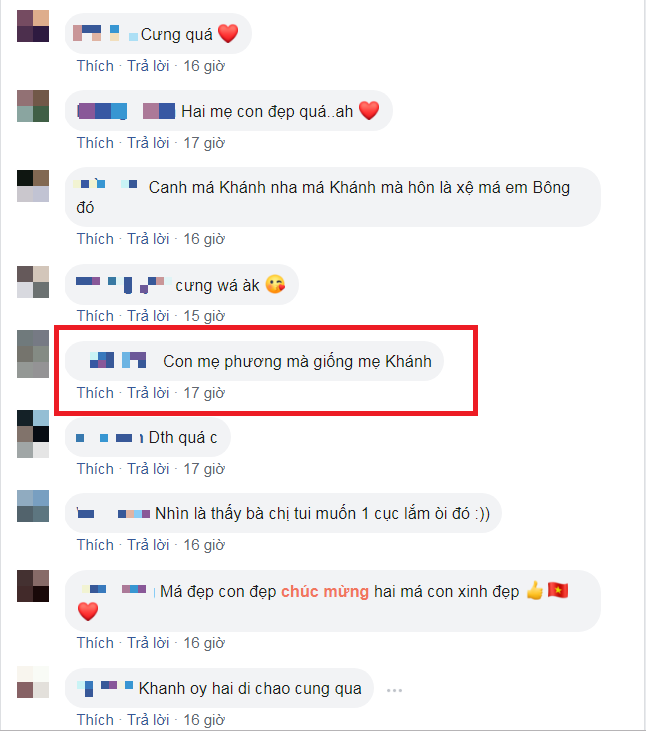Open avatar beside 'Dth quá c' comment
This screenshot has width=646, height=733.
pyautogui.click(x=33, y=434)
